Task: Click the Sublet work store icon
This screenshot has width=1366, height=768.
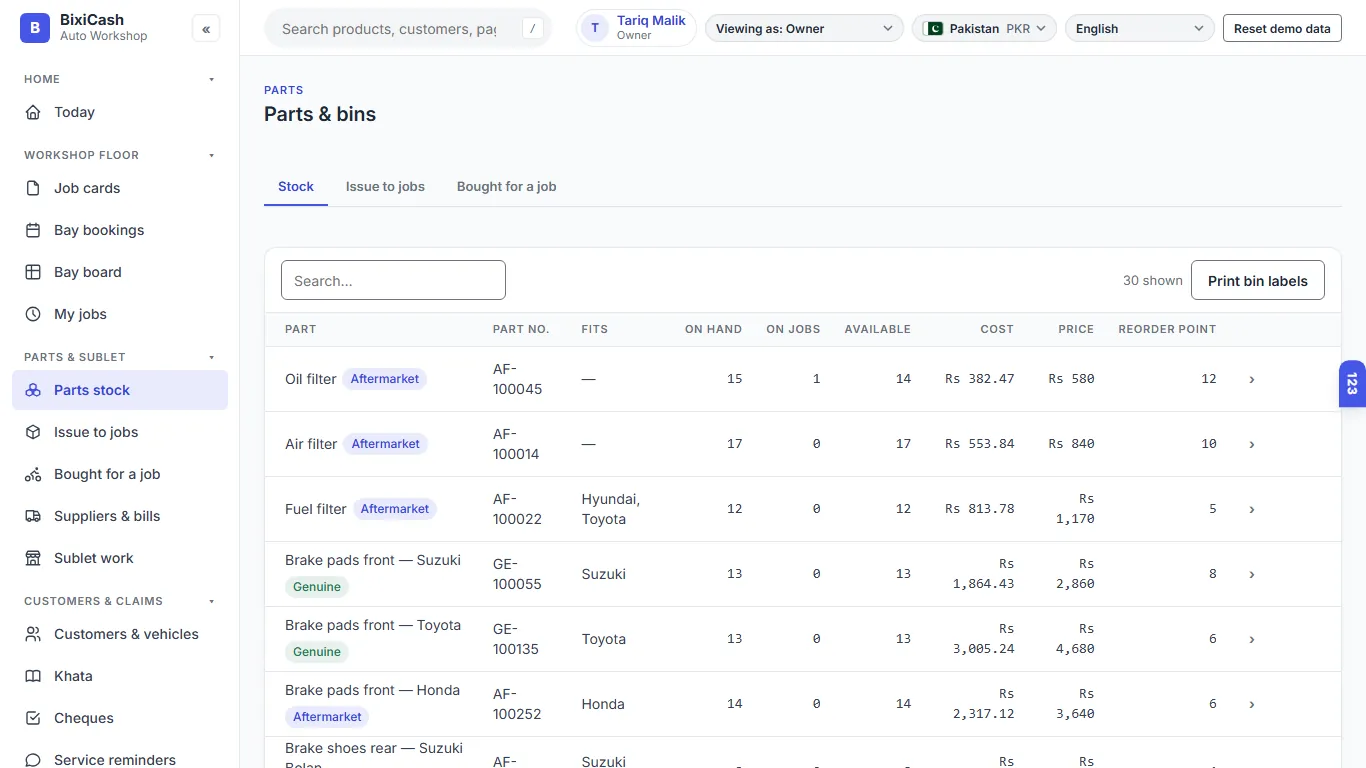Action: tap(33, 558)
